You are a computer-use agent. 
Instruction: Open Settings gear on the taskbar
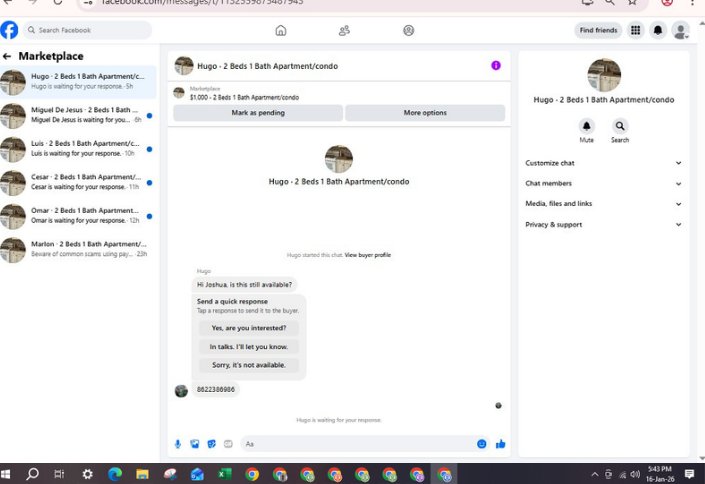click(87, 474)
